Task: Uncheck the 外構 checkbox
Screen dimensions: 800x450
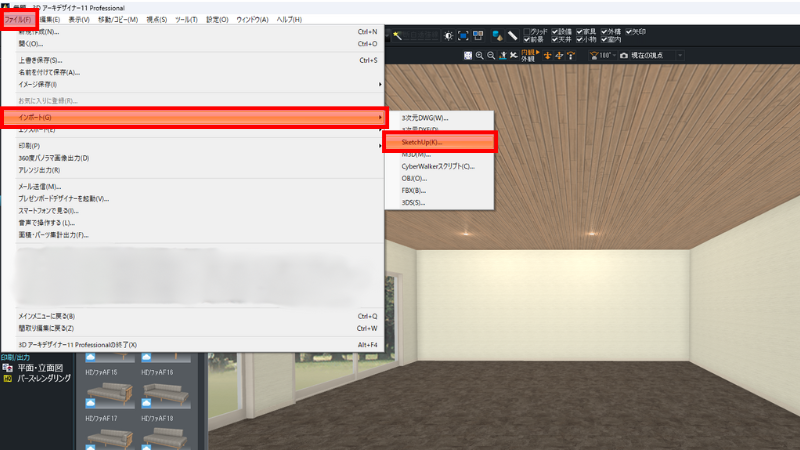Action: tap(604, 32)
